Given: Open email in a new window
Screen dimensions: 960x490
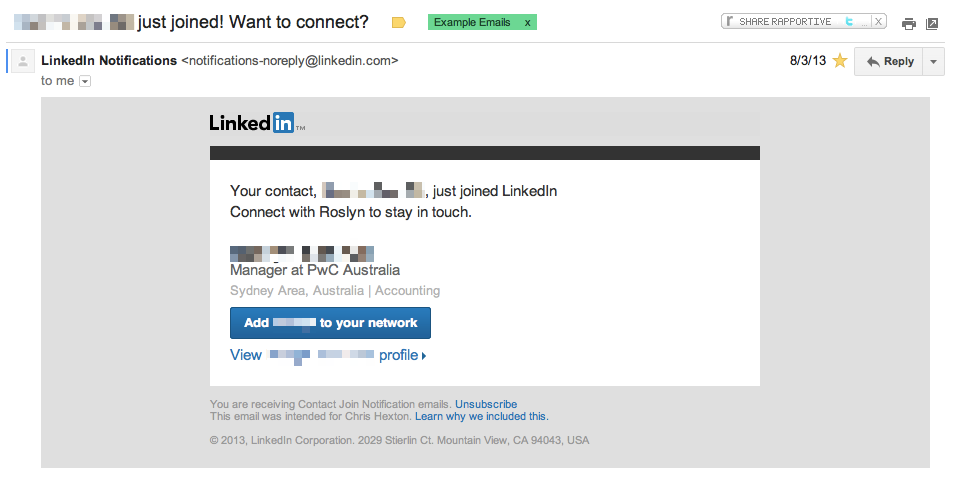Looking at the screenshot, I should tap(932, 24).
